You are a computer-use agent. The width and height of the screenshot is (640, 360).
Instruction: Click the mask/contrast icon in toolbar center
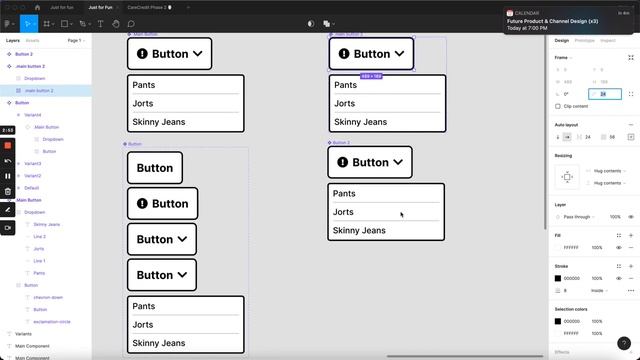point(311,24)
